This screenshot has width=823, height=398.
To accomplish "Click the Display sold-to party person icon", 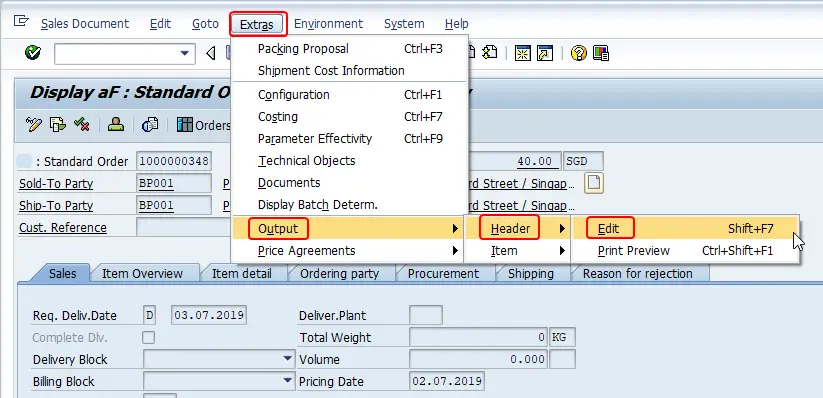I will [x=115, y=124].
